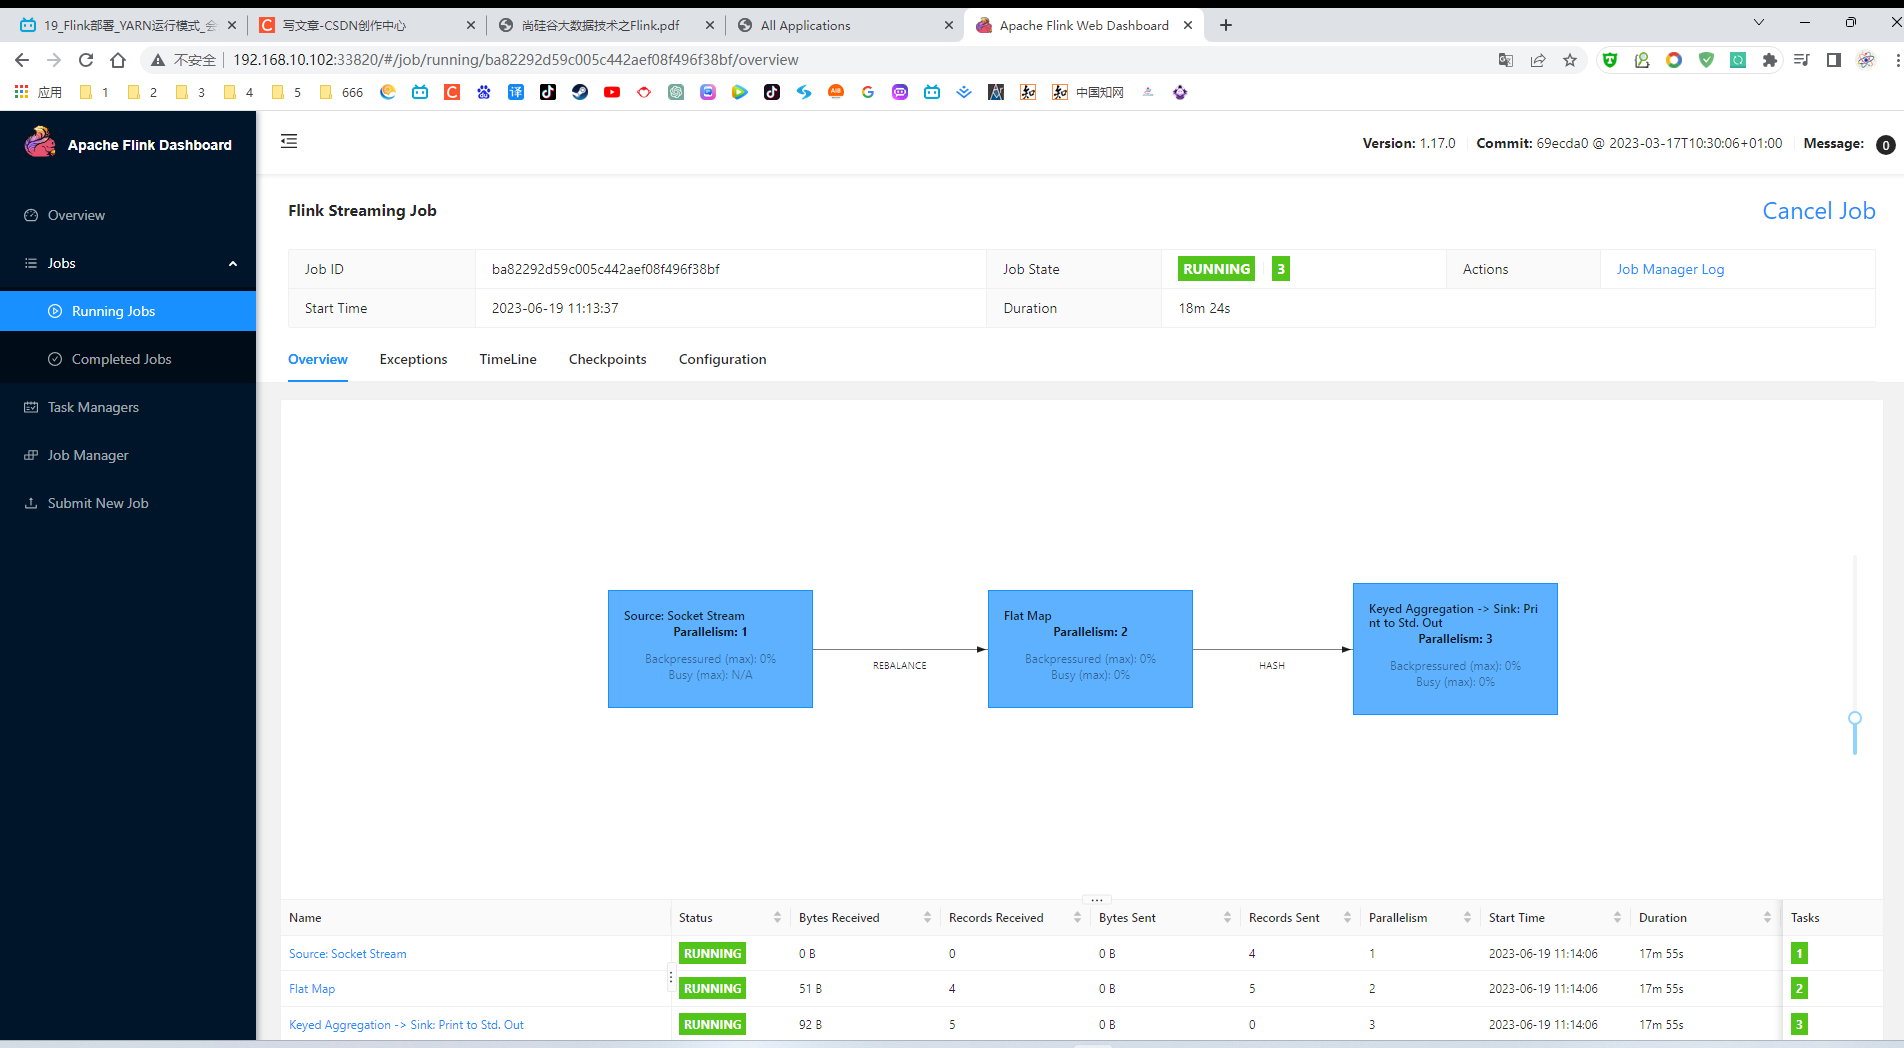Switch to Exceptions tab
The height and width of the screenshot is (1048, 1904).
pyautogui.click(x=413, y=359)
